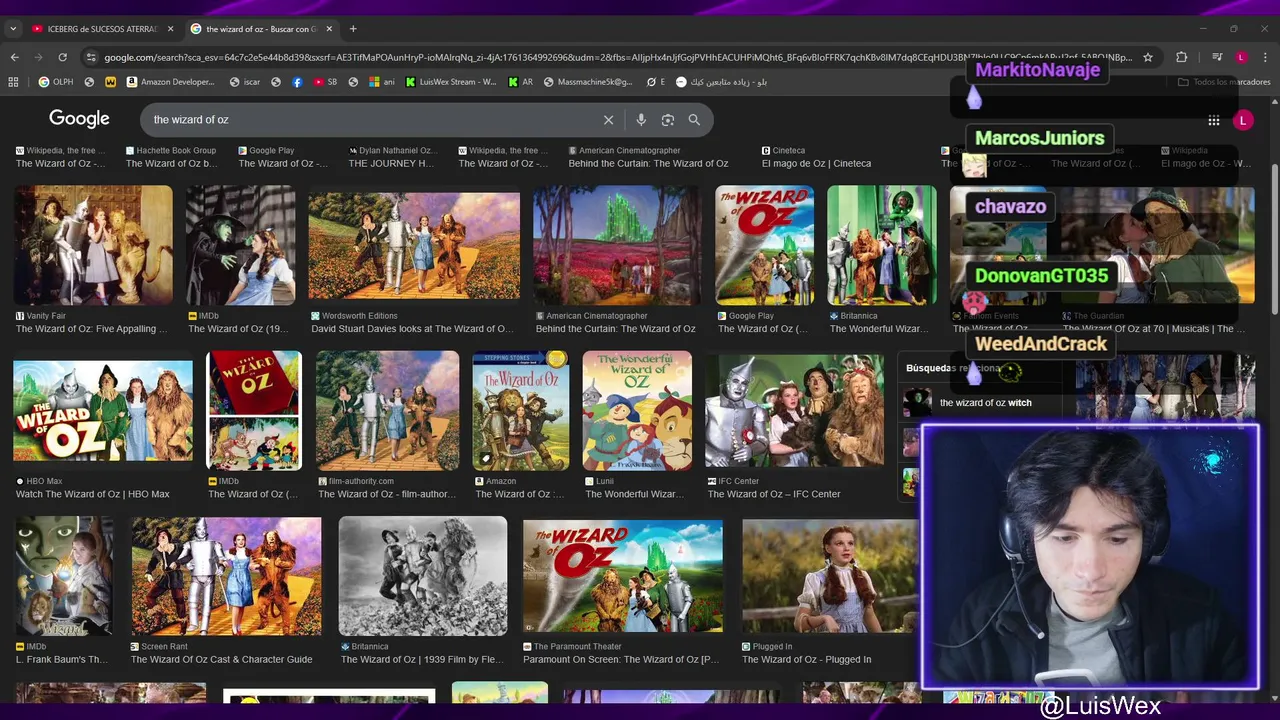Close the ICEBERG de SUCESOS tab

pos(170,29)
